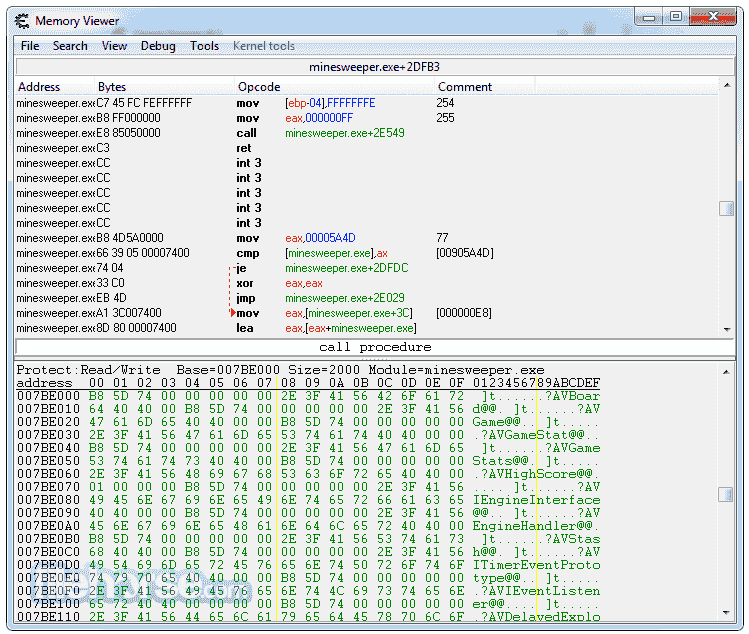Click the disassembler vertical scrollbar thumb
The height and width of the screenshot is (634, 749).
click(726, 208)
